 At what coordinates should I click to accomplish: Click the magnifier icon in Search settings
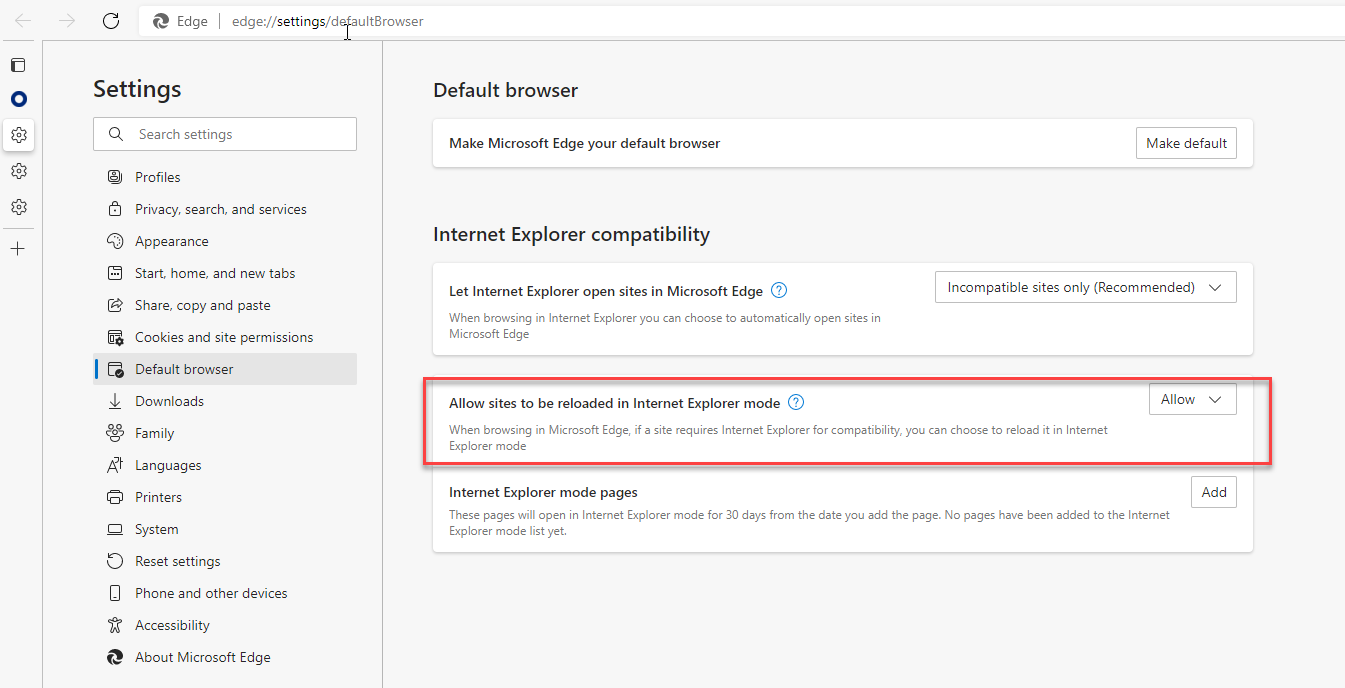tap(116, 134)
